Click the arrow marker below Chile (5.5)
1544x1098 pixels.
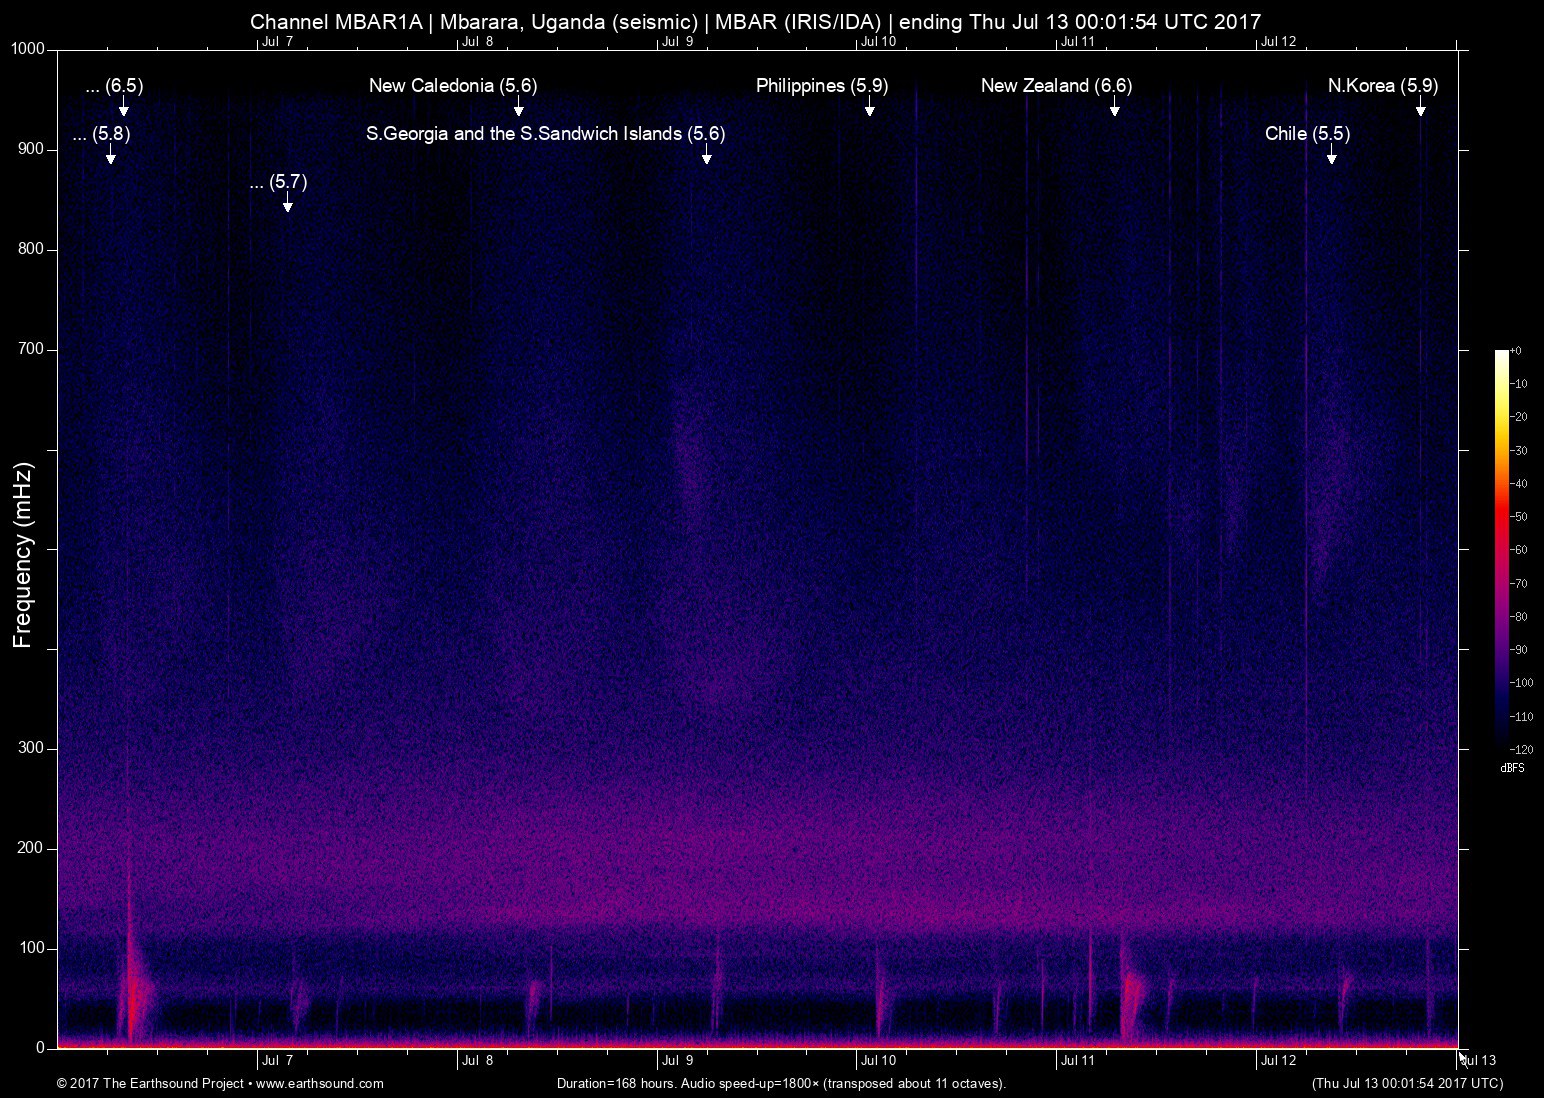[1331, 156]
